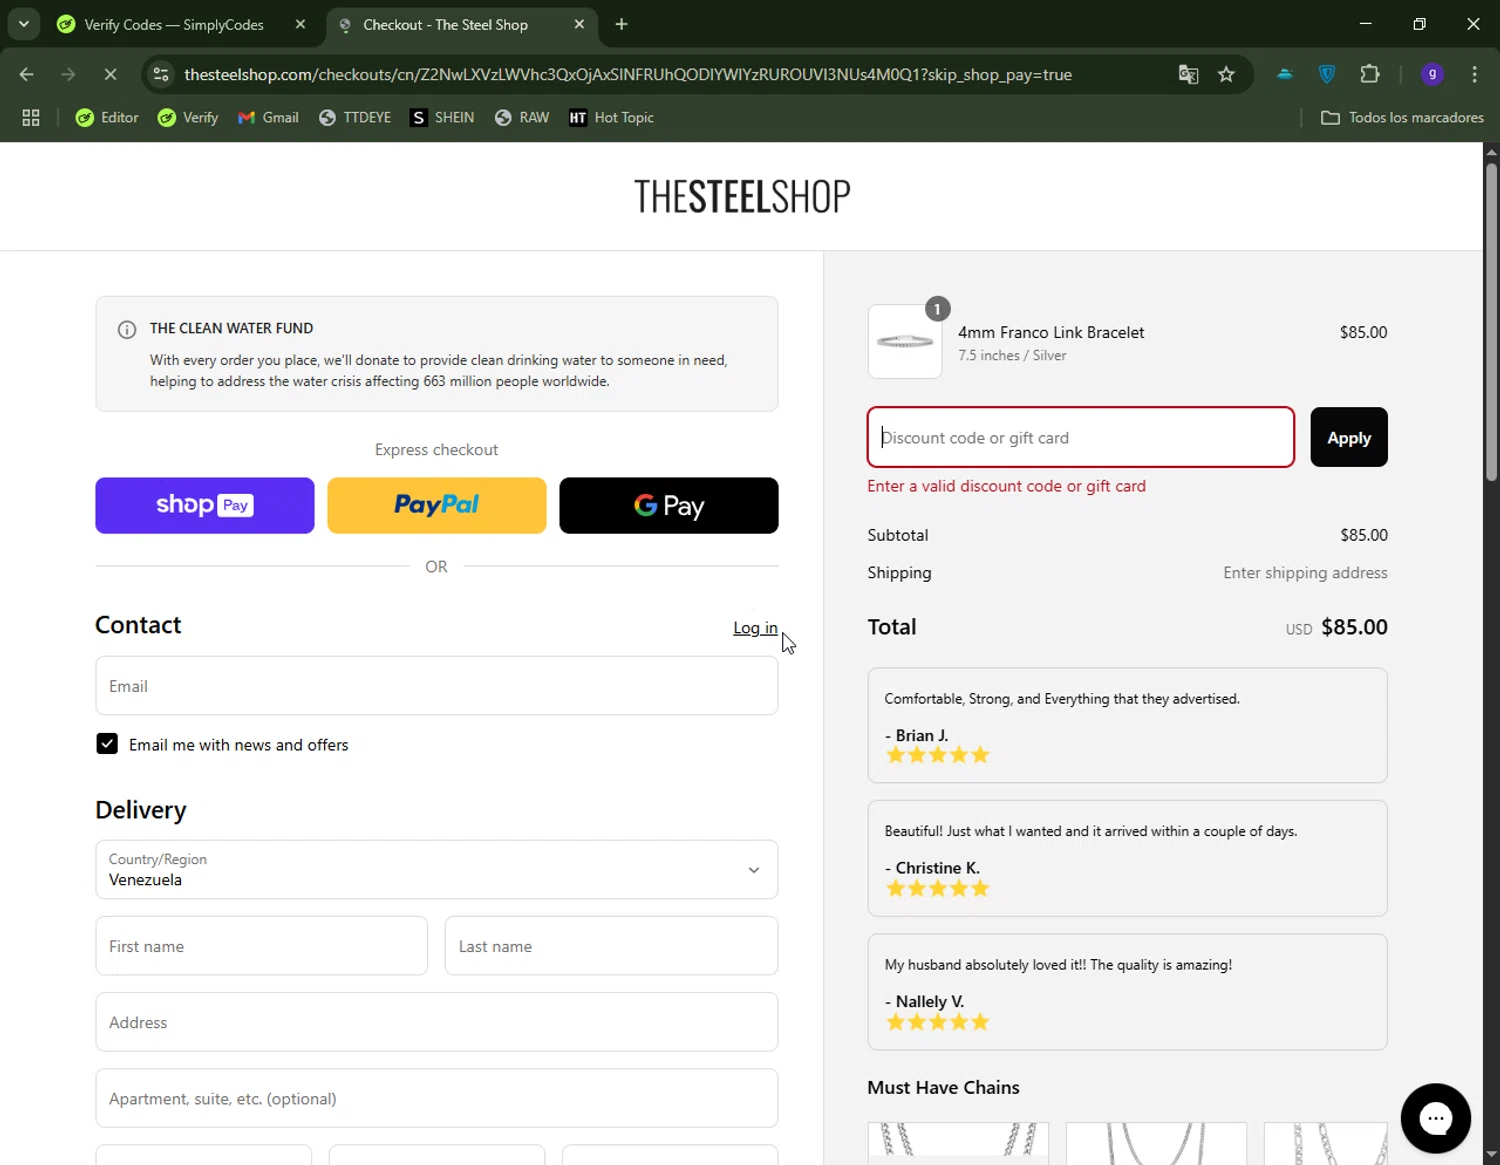Viewport: 1500px width, 1165px height.
Task: Open the Hot Topic bookmark
Action: pyautogui.click(x=611, y=118)
